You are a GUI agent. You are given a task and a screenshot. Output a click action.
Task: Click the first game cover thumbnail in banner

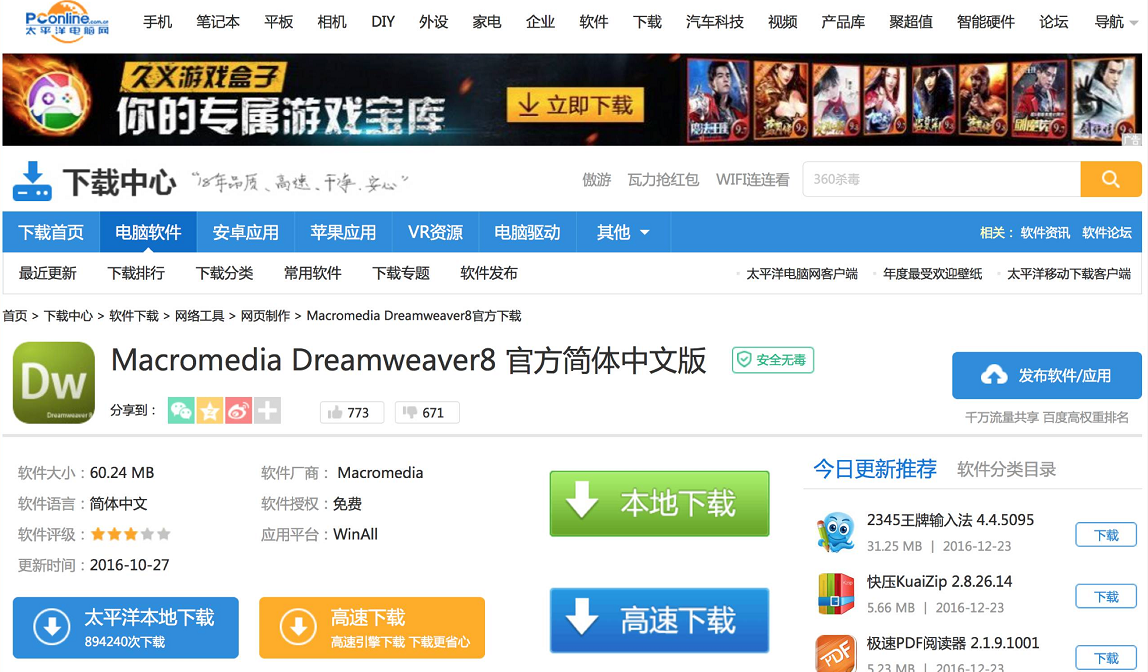click(718, 101)
